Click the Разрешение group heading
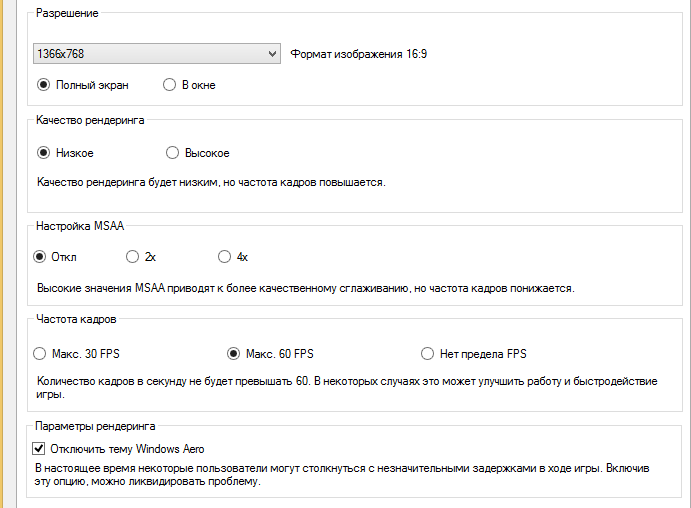The height and width of the screenshot is (508, 691). [x=67, y=14]
